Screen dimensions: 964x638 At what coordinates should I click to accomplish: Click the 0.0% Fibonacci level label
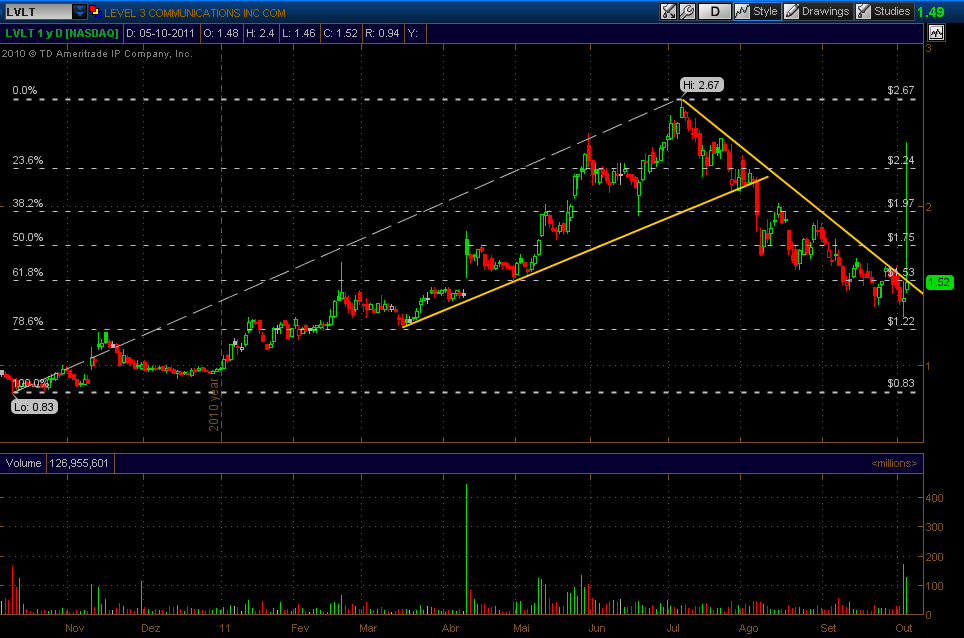click(25, 90)
